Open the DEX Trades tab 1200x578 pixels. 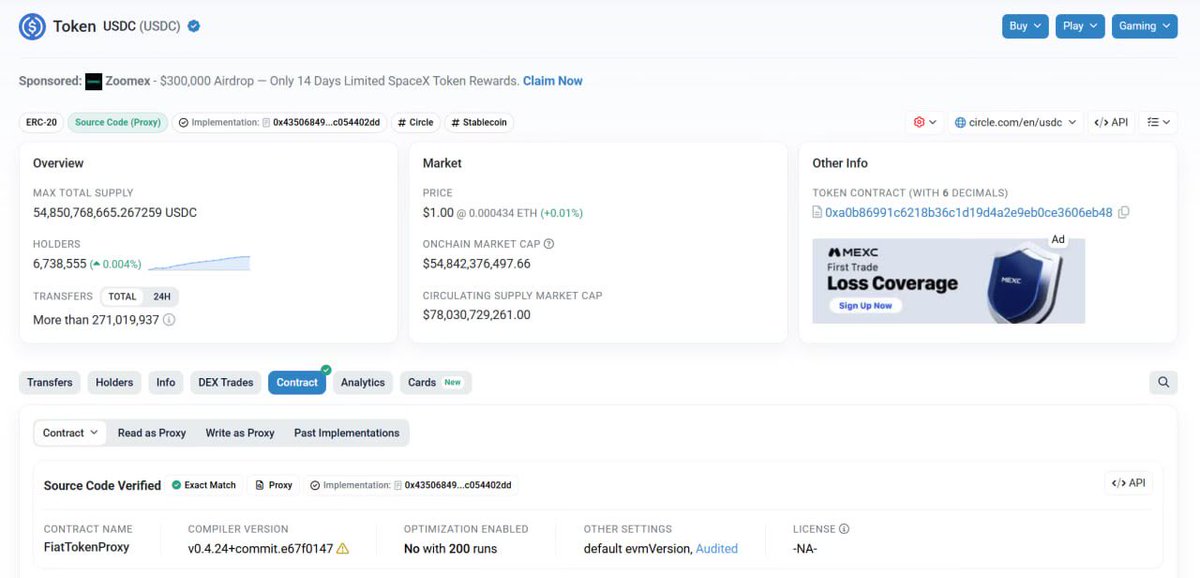[x=226, y=382]
